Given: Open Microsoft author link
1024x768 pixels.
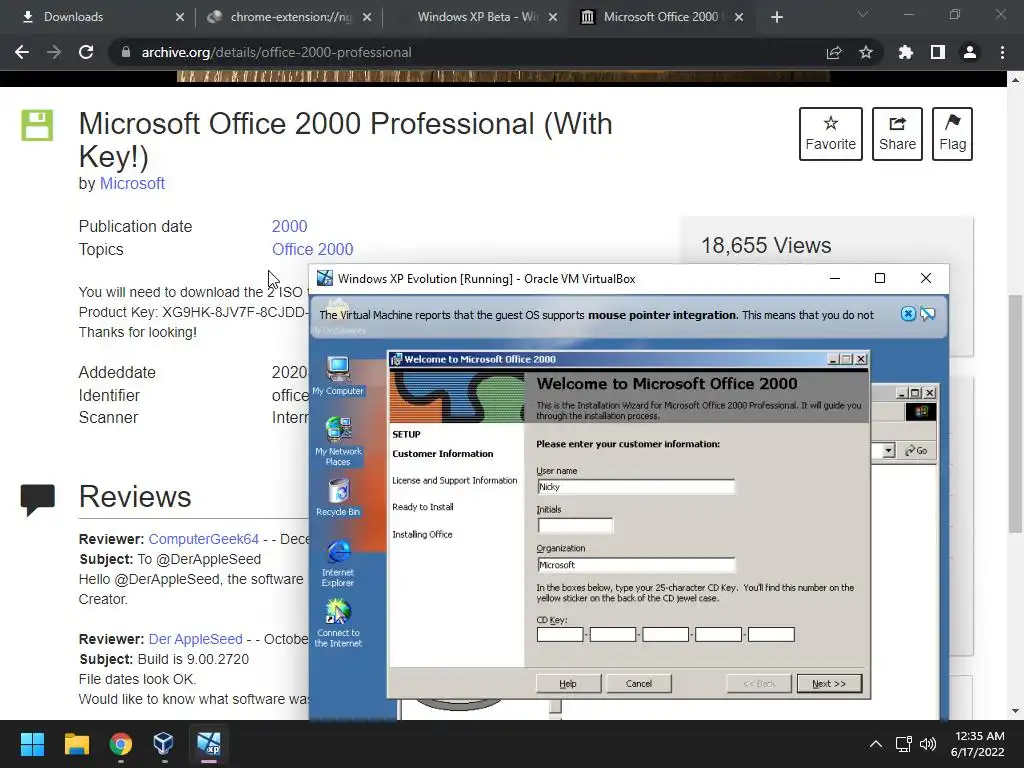Looking at the screenshot, I should pos(132,184).
